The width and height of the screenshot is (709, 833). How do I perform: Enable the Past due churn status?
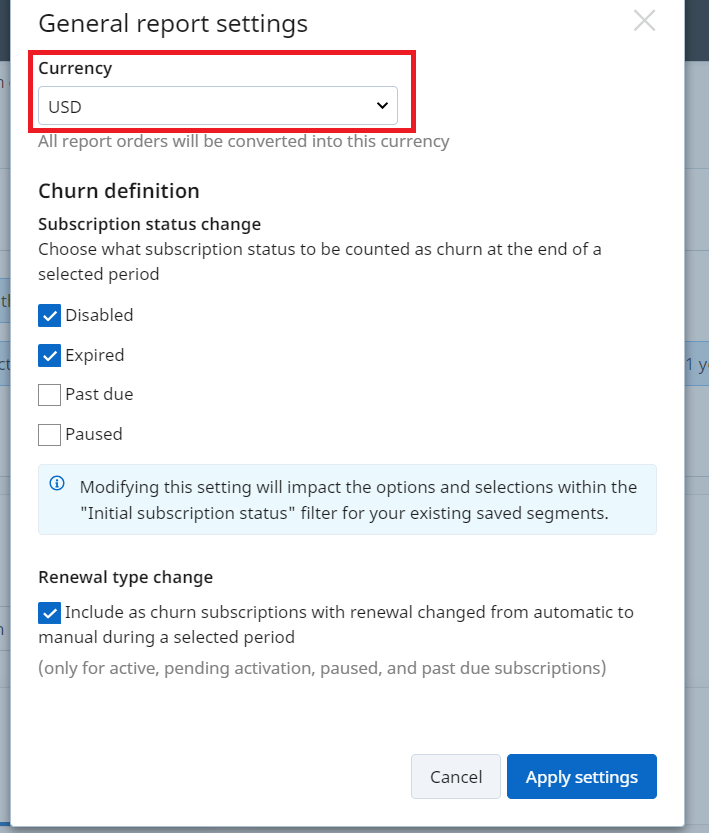coord(49,394)
